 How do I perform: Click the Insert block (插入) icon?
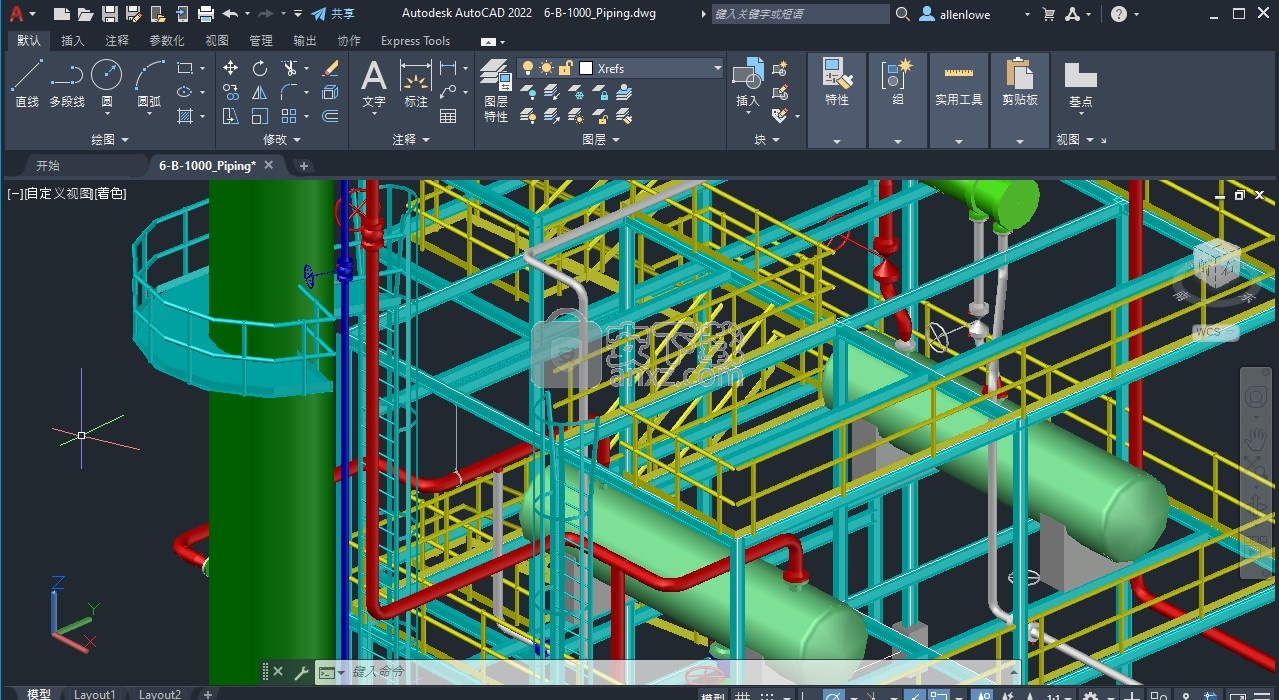pos(748,84)
